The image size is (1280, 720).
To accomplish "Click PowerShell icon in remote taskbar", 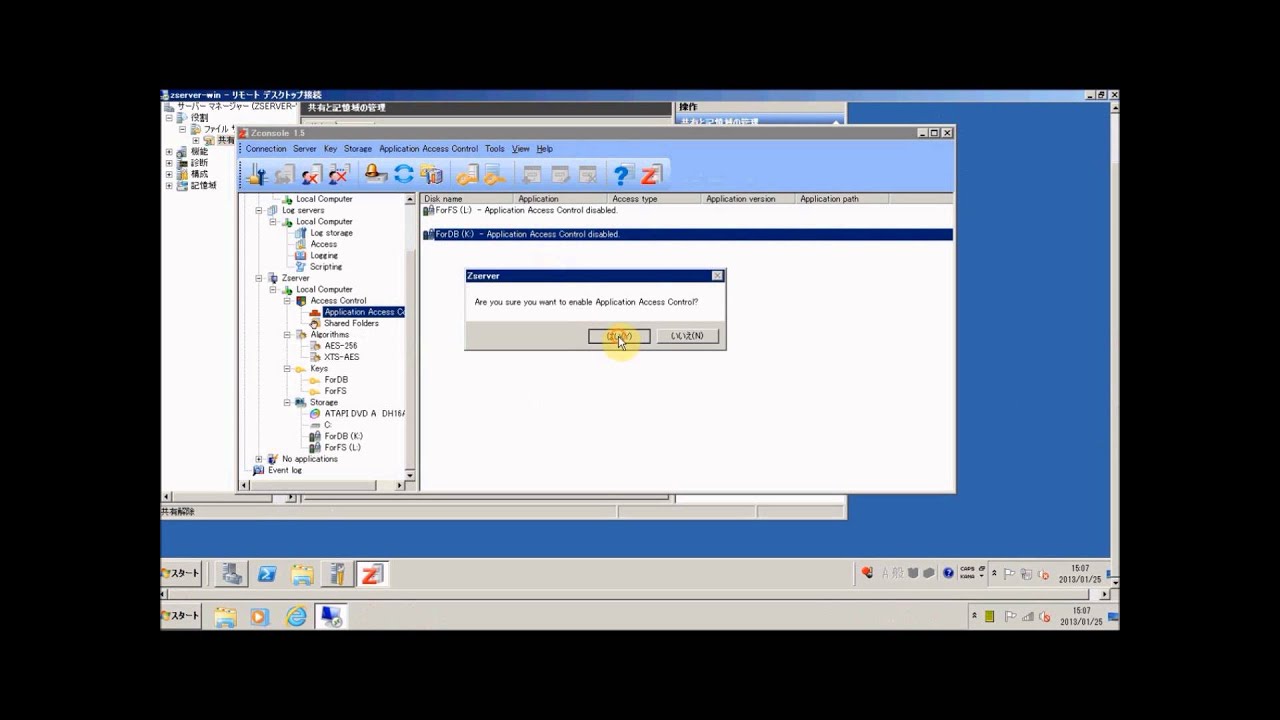I will [267, 574].
